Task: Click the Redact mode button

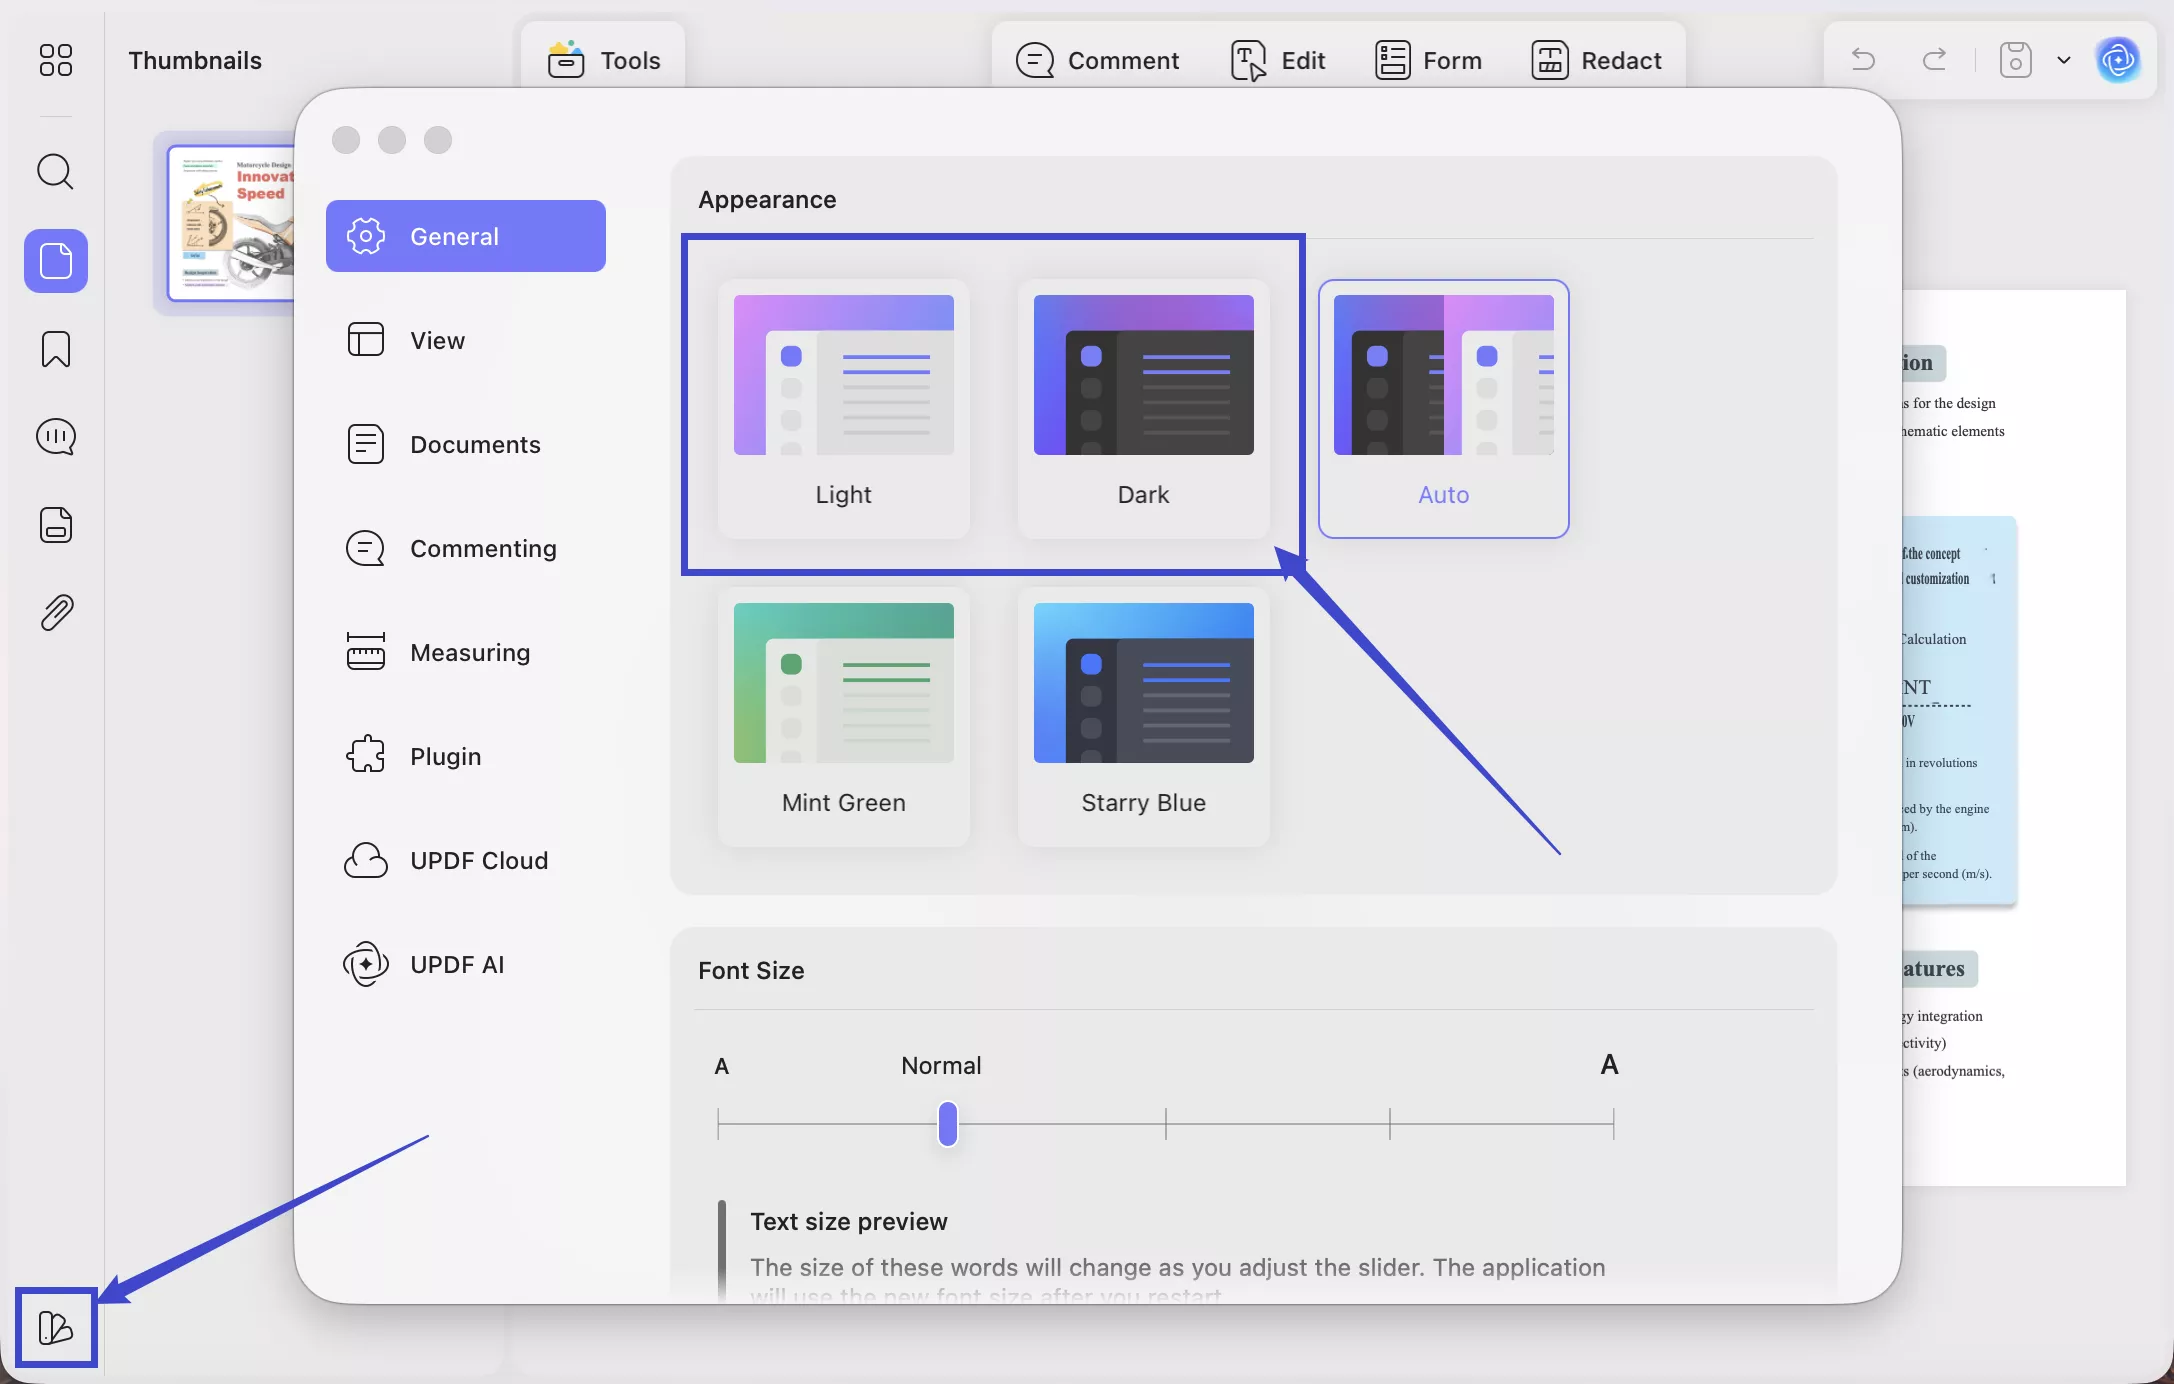Action: pos(1596,60)
